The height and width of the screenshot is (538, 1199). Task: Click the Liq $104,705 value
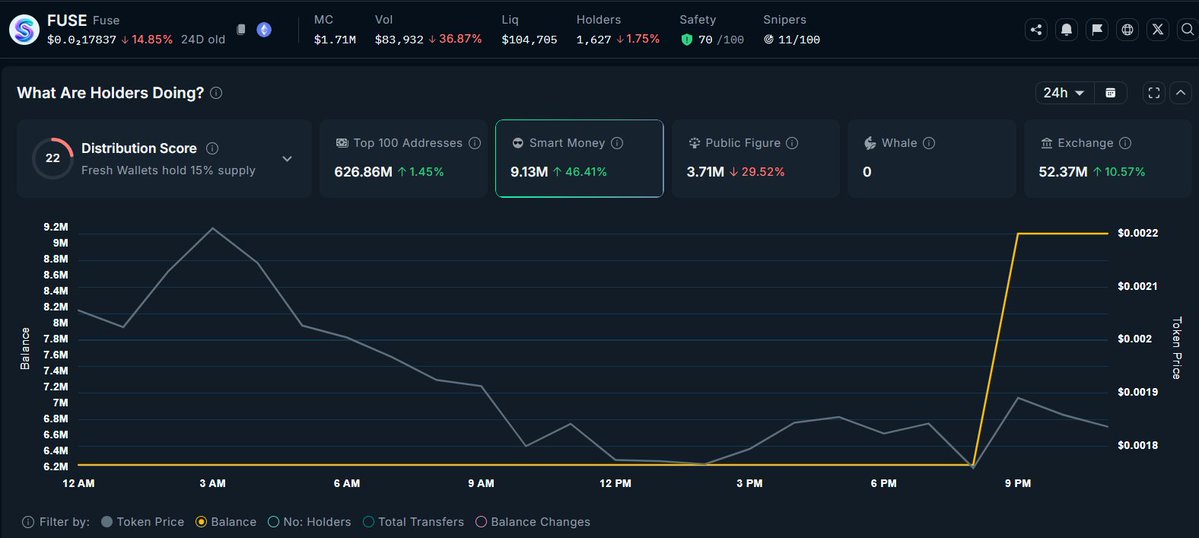pyautogui.click(x=529, y=40)
